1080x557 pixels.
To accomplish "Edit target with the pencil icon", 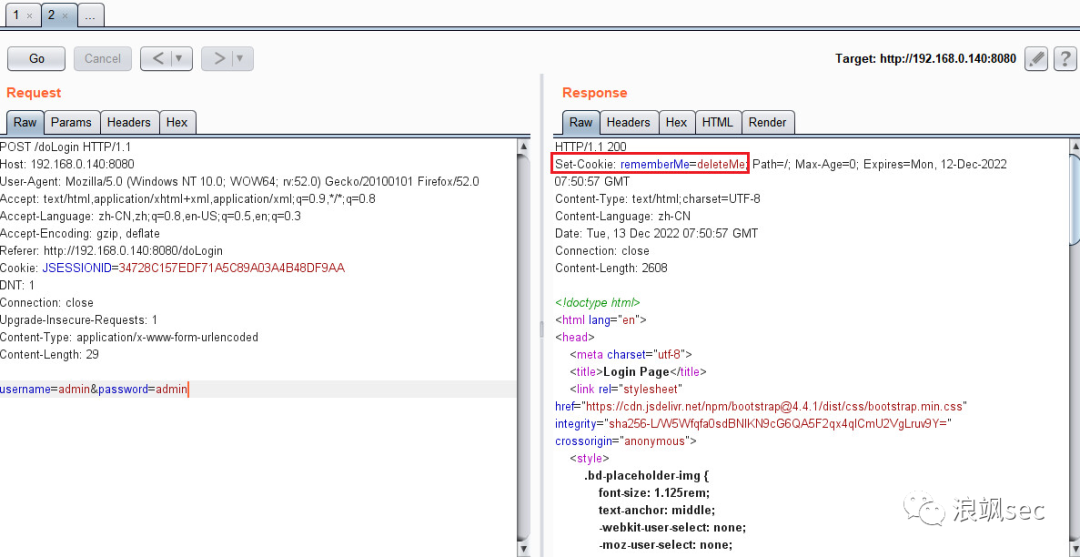I will tap(1035, 59).
